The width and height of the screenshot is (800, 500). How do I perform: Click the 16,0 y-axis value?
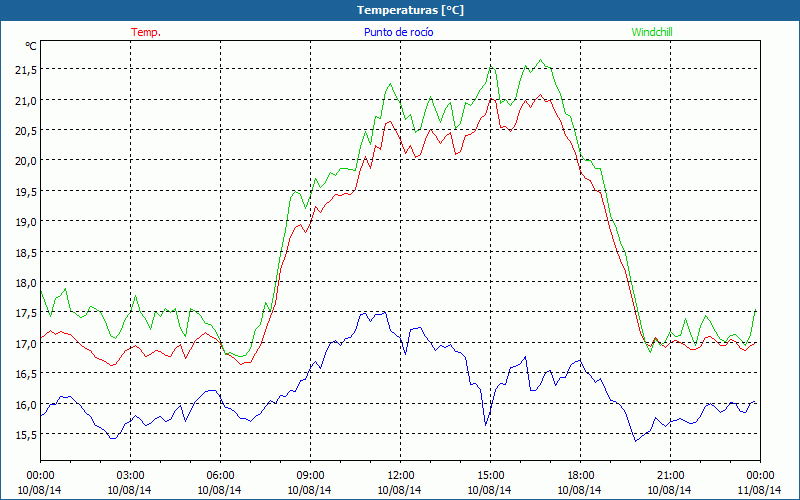pyautogui.click(x=26, y=404)
